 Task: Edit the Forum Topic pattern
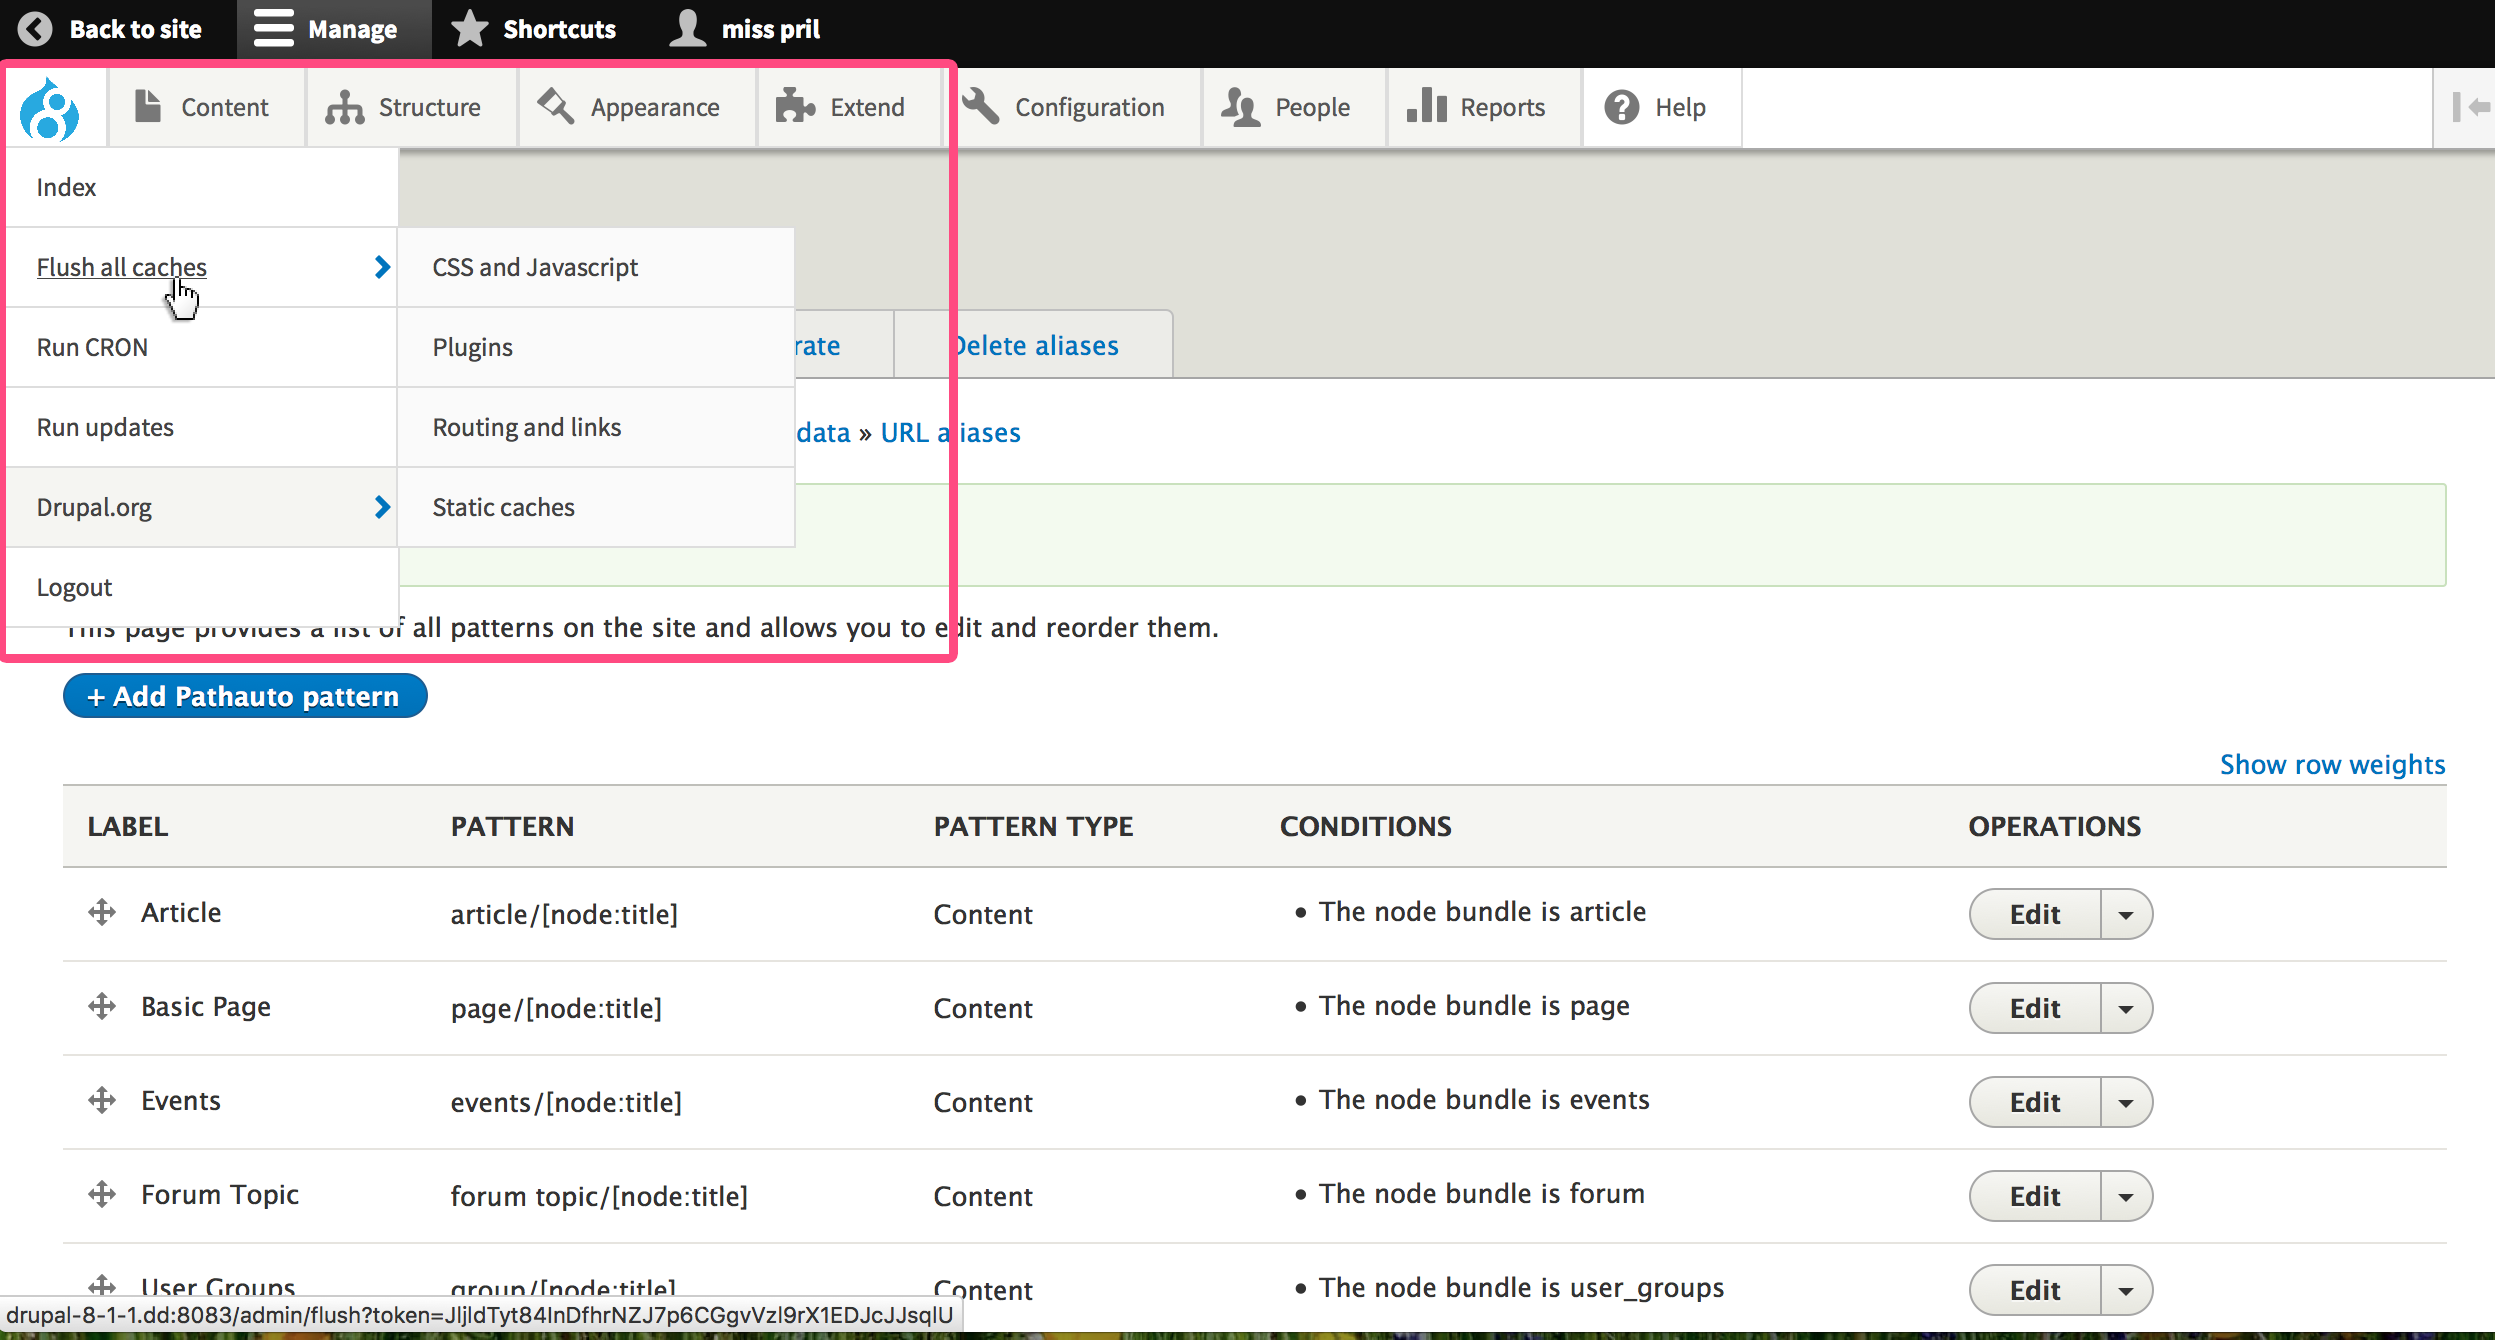(x=2034, y=1196)
